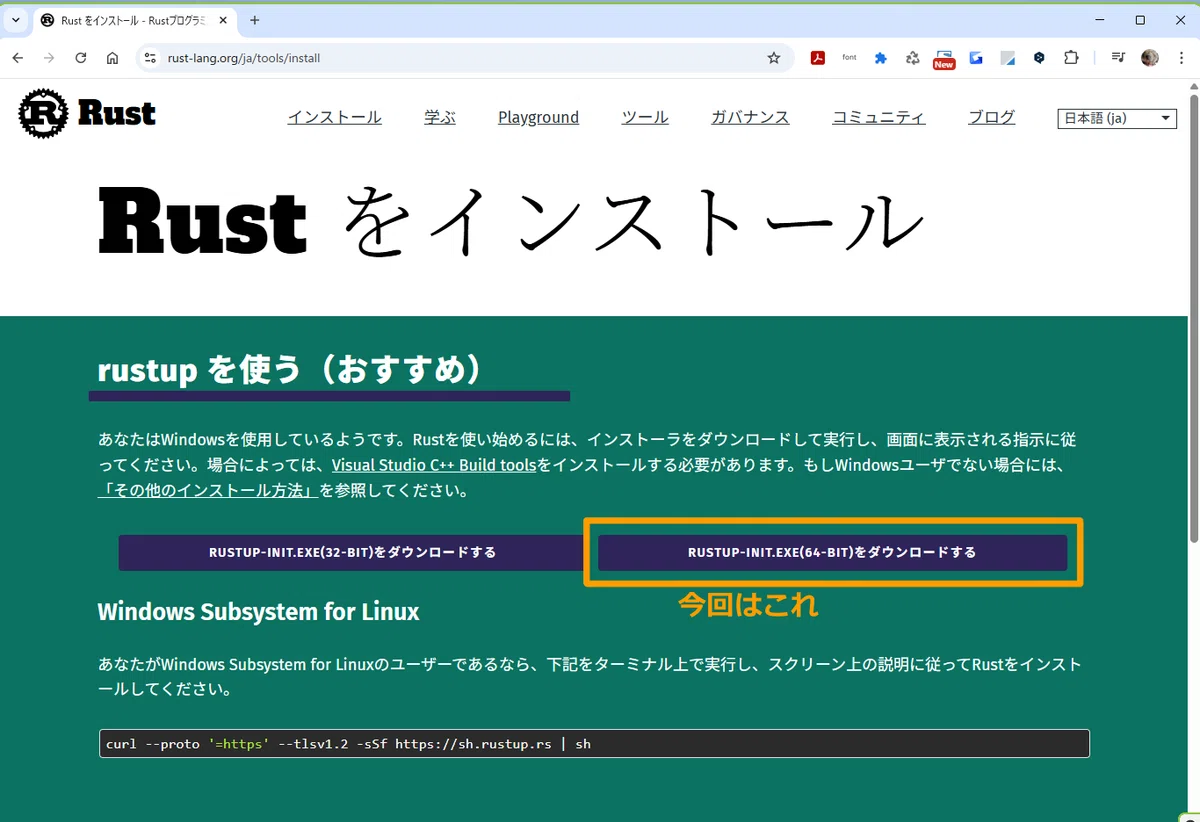
Task: Select the Rust をインストール browser tab
Action: pos(132,20)
